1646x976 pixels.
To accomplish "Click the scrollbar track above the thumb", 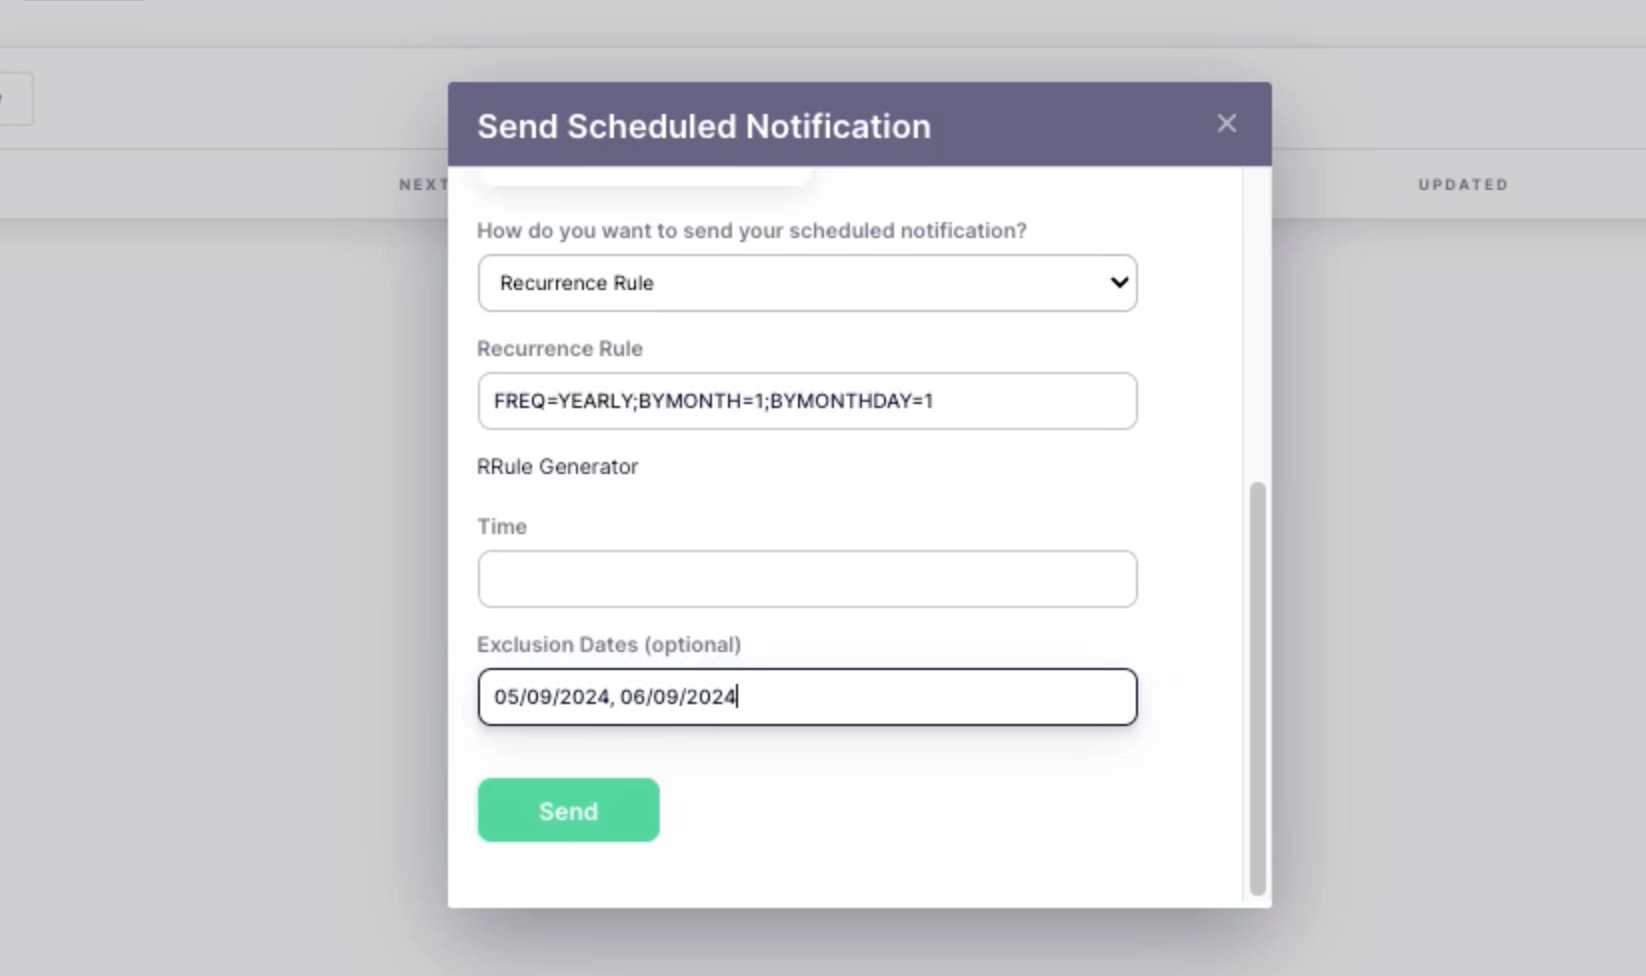I will tap(1257, 320).
